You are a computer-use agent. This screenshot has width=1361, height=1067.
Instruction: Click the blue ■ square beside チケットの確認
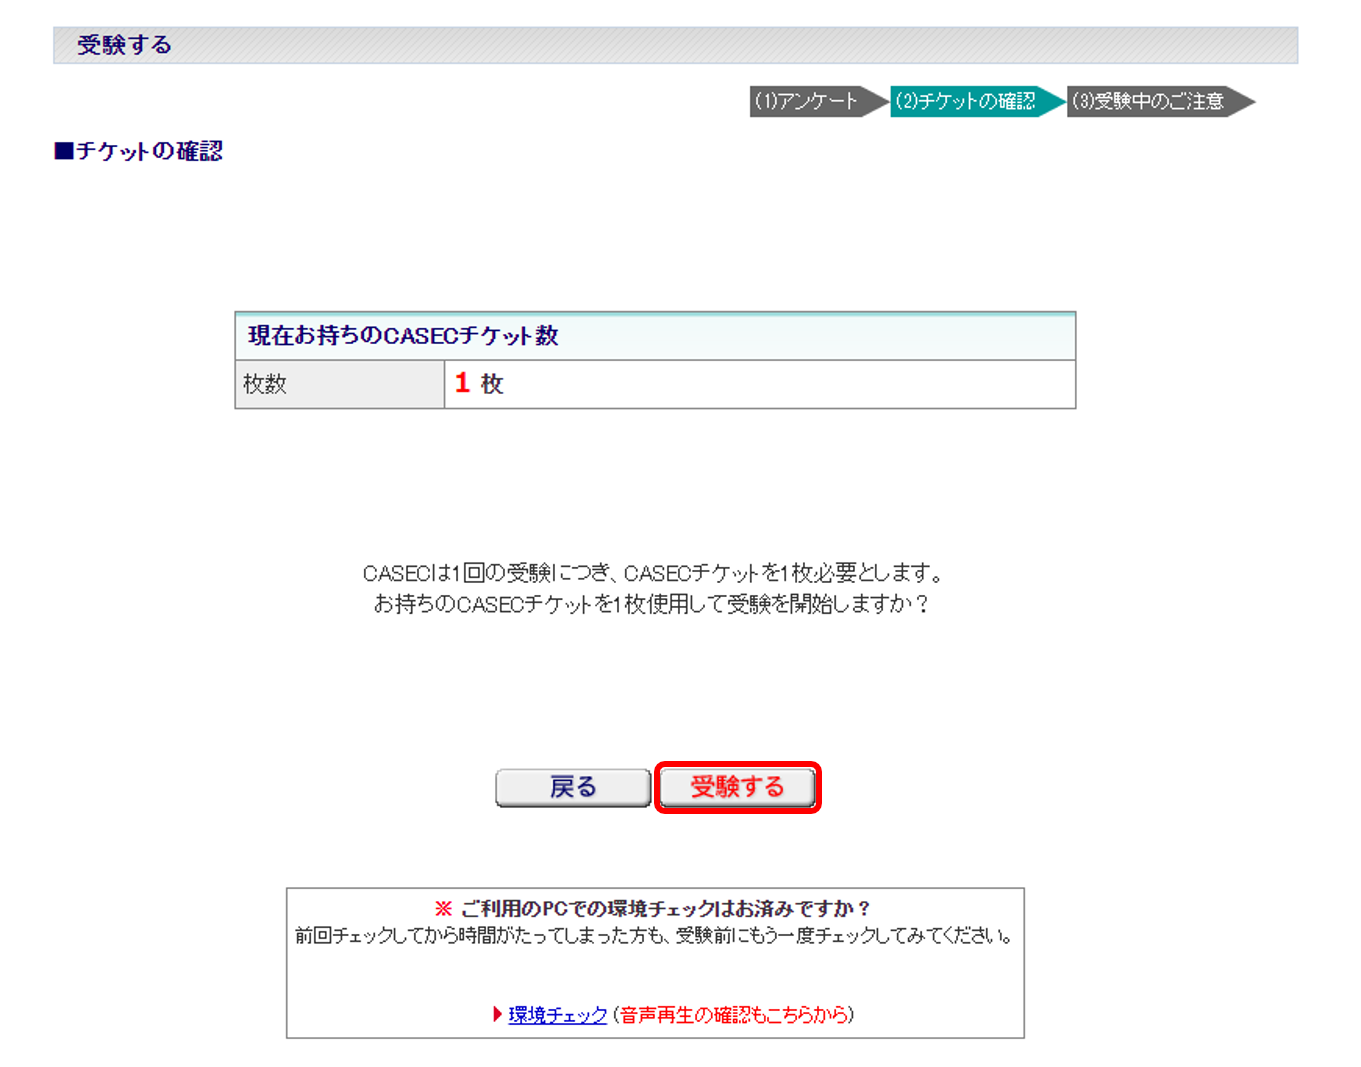64,151
